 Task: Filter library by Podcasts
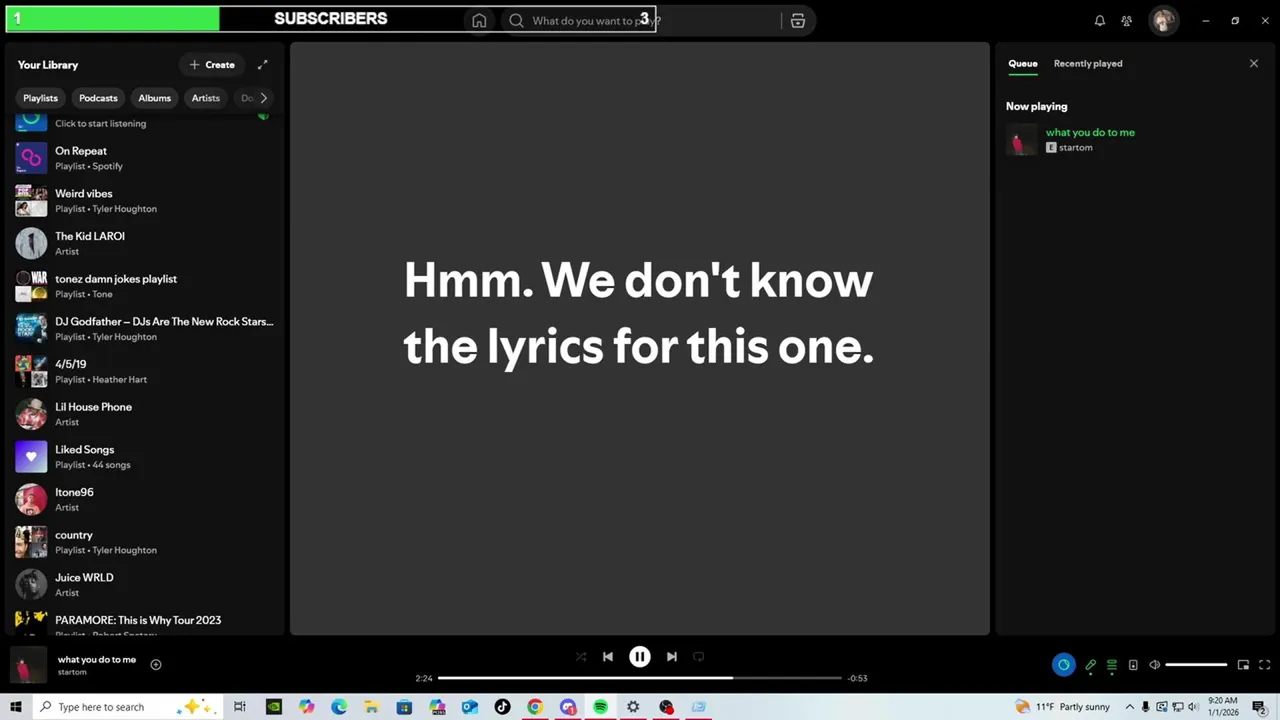click(98, 98)
